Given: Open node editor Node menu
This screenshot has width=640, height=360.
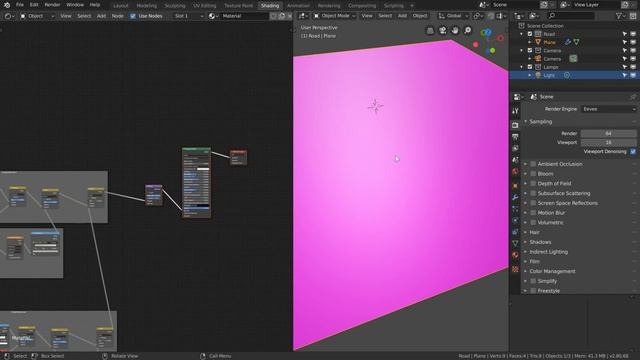Looking at the screenshot, I should (118, 16).
